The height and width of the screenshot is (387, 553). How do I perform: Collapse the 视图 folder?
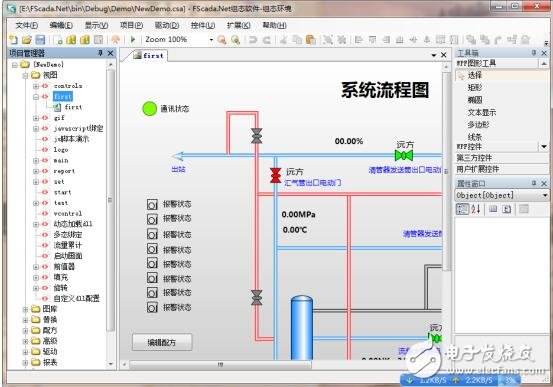click(x=25, y=75)
